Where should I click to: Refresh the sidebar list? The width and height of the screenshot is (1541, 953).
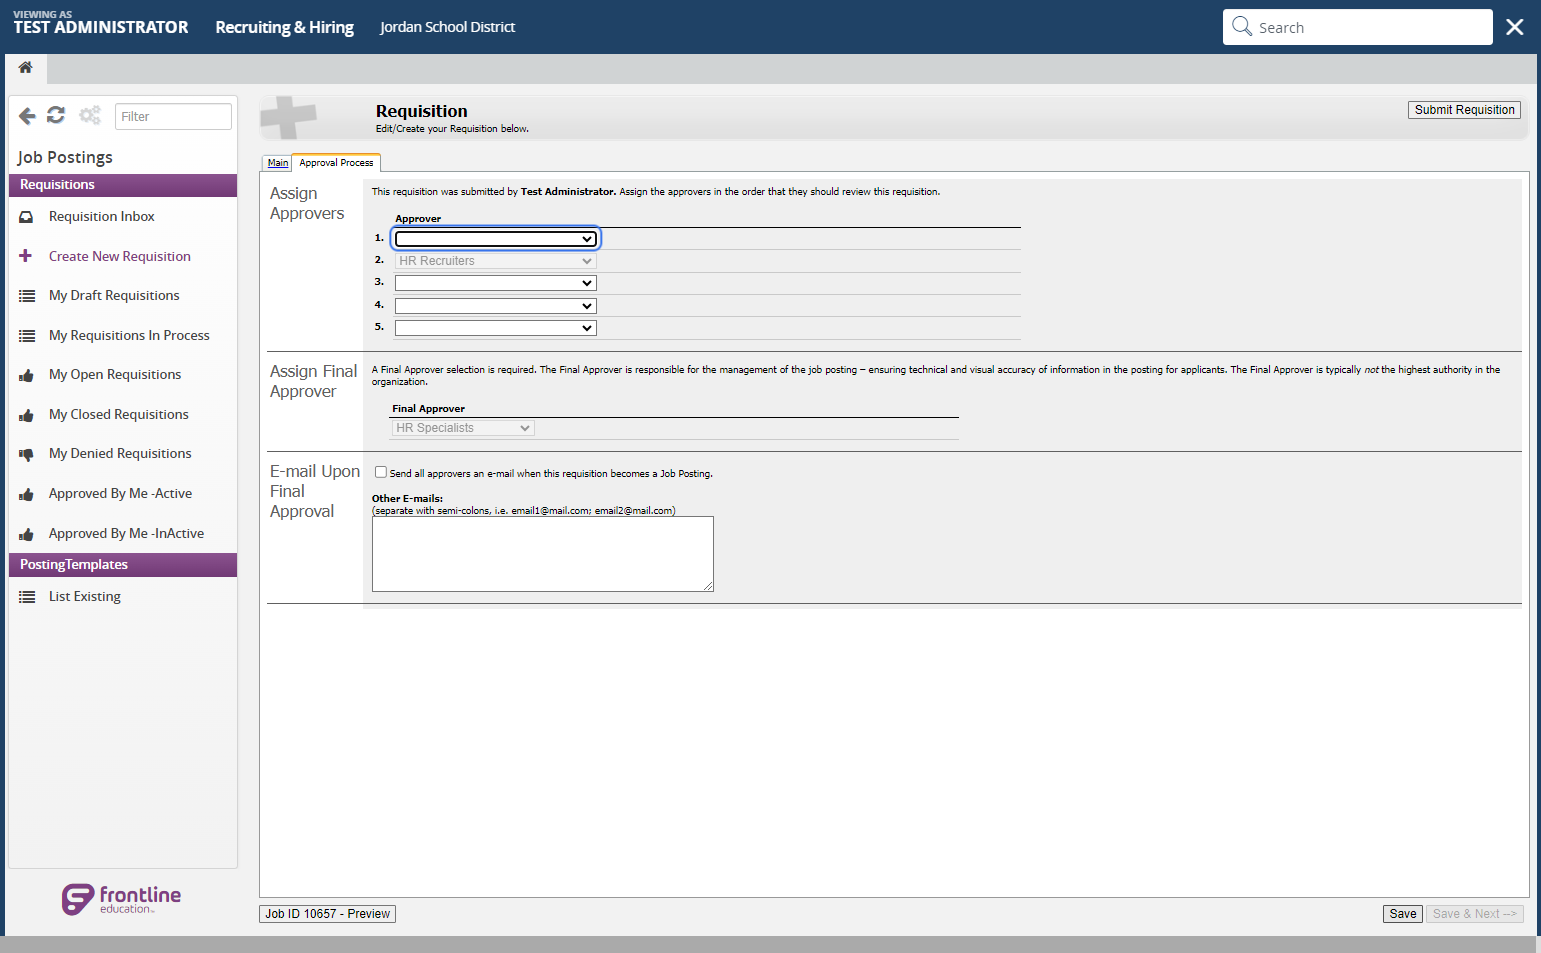[56, 115]
